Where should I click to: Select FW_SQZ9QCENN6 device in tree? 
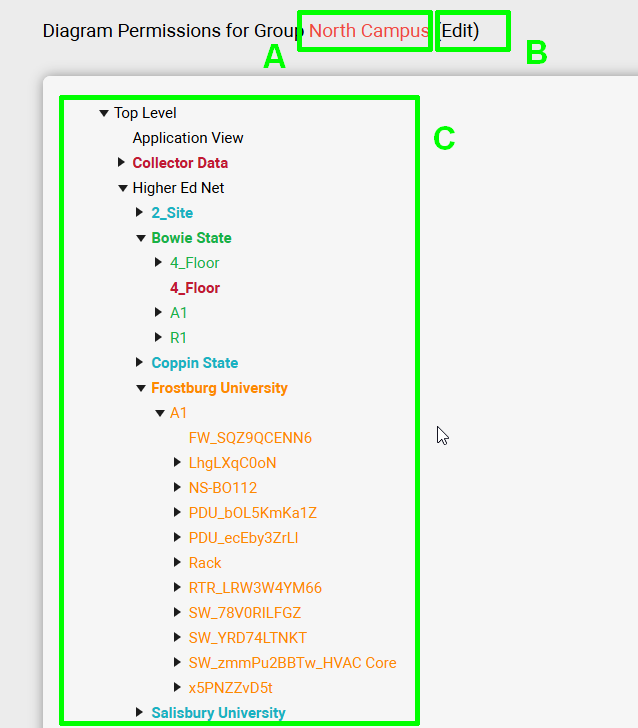[250, 438]
